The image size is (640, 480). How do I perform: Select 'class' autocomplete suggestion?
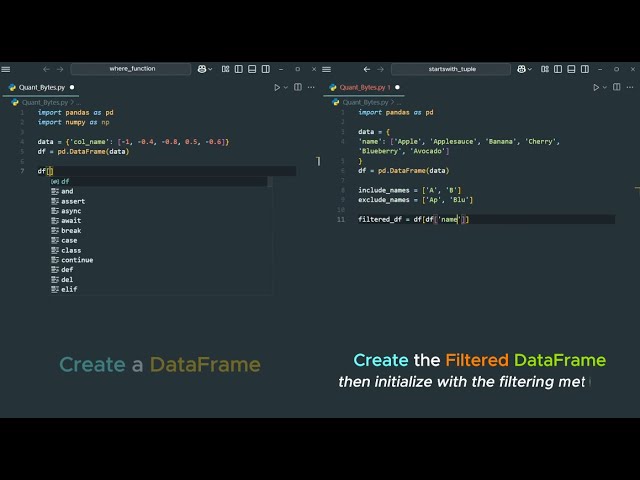coord(159,250)
